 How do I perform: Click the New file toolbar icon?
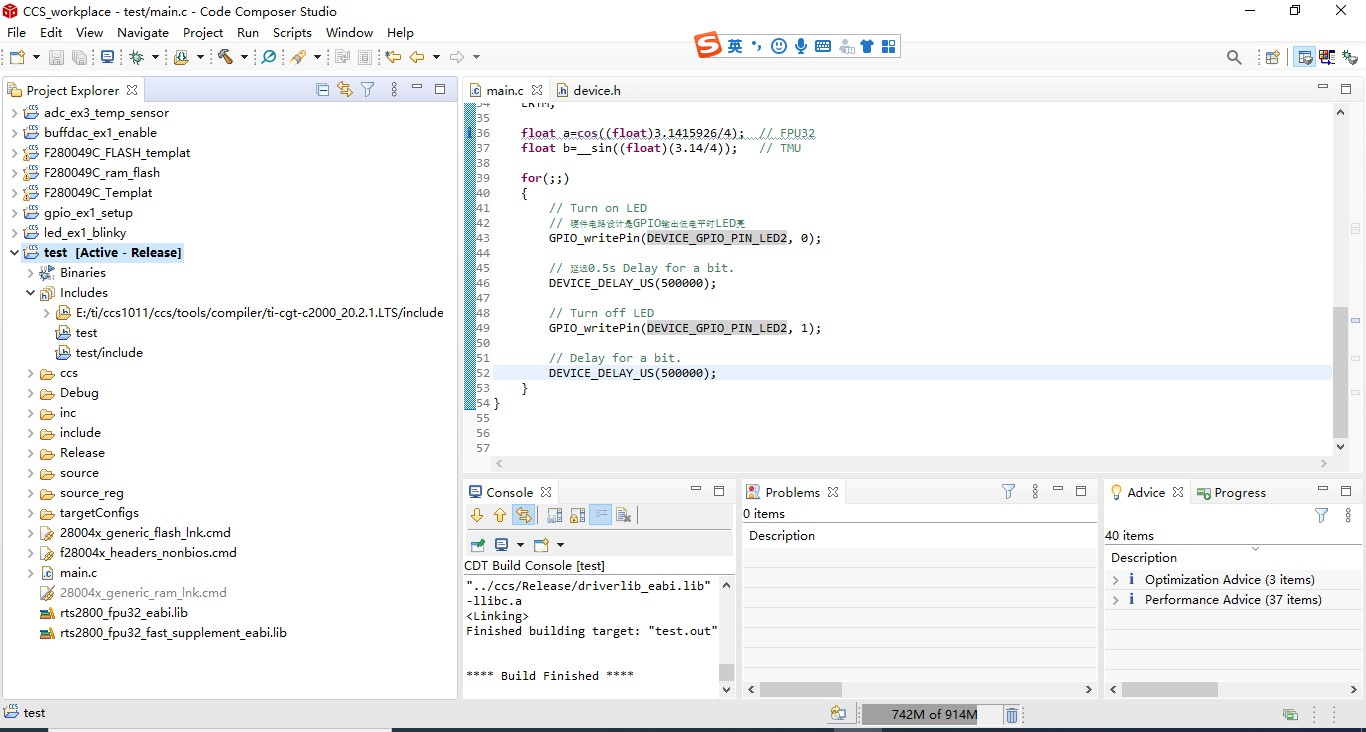(17, 57)
